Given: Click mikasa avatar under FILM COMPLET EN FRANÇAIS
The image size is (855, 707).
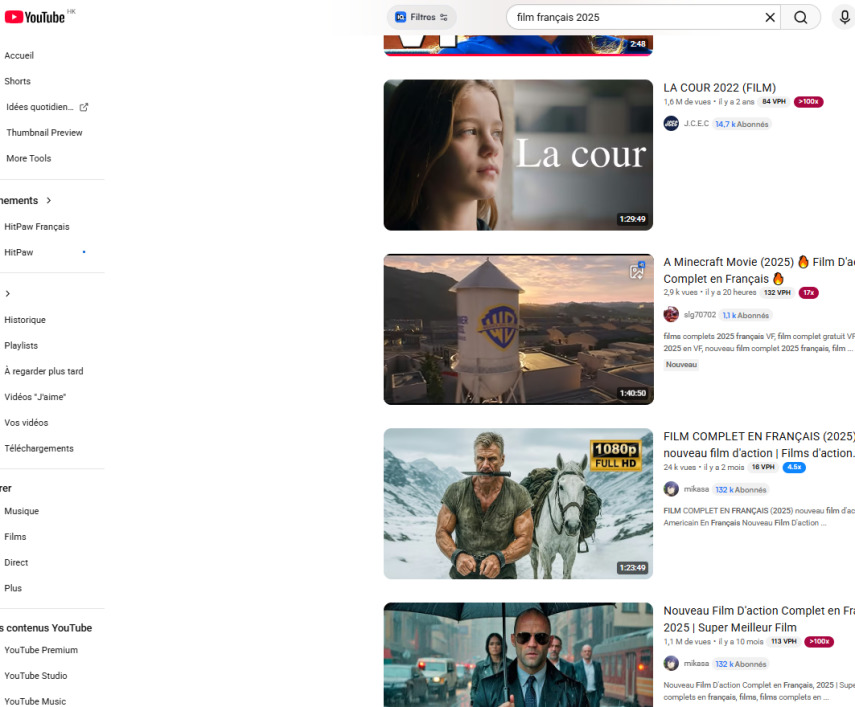Looking at the screenshot, I should [x=671, y=490].
